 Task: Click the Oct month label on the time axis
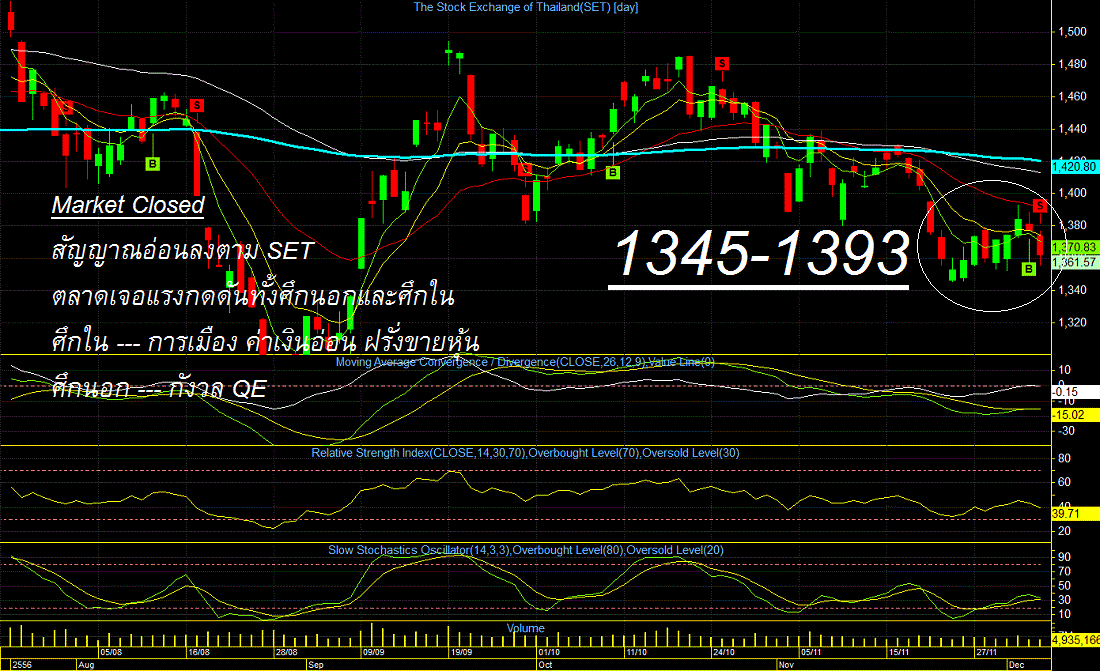click(545, 665)
